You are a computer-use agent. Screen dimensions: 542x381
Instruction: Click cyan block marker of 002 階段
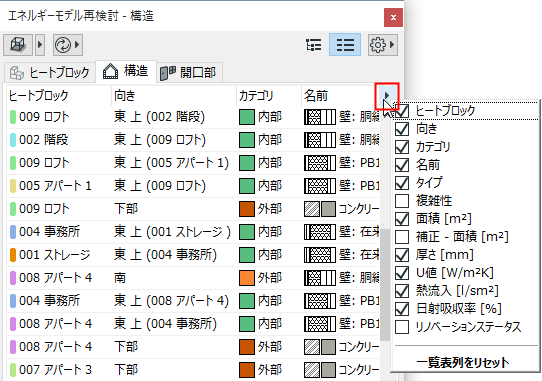[x=13, y=140]
